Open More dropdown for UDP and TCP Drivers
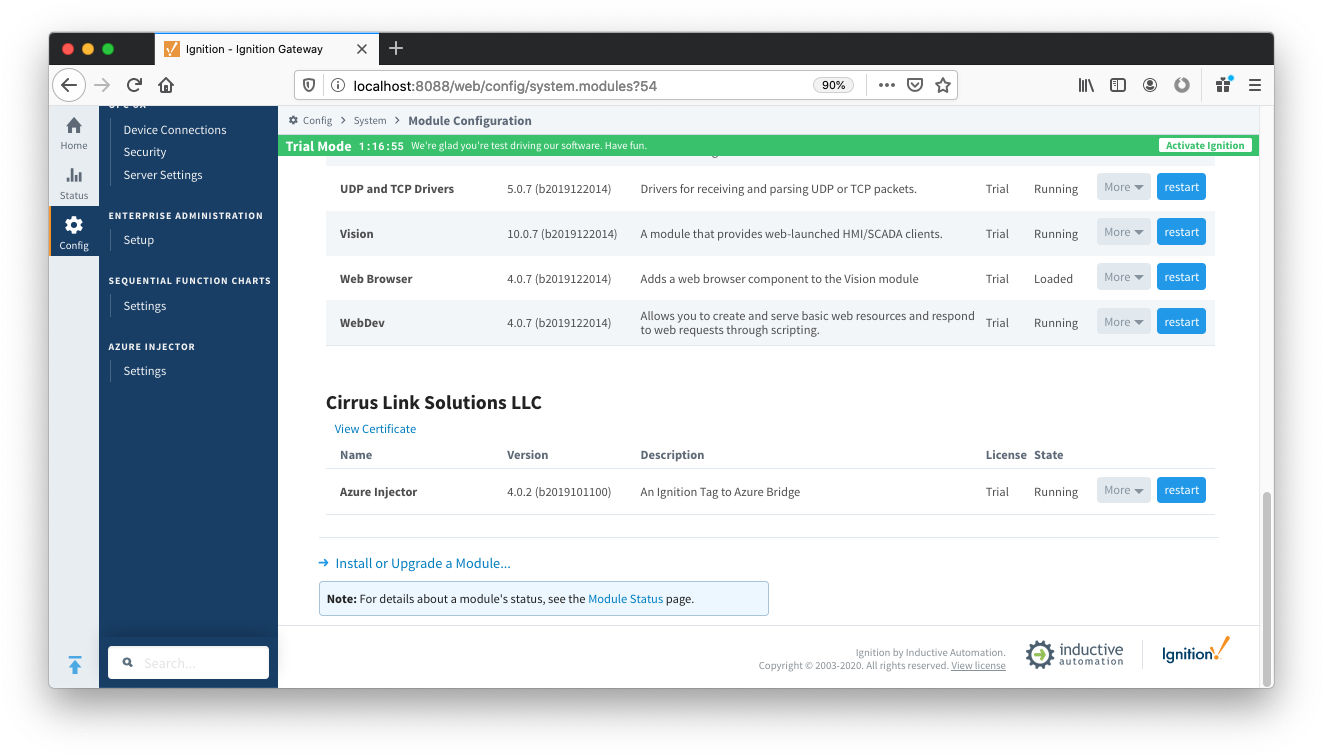The height and width of the screenshot is (755, 1322). click(x=1123, y=187)
